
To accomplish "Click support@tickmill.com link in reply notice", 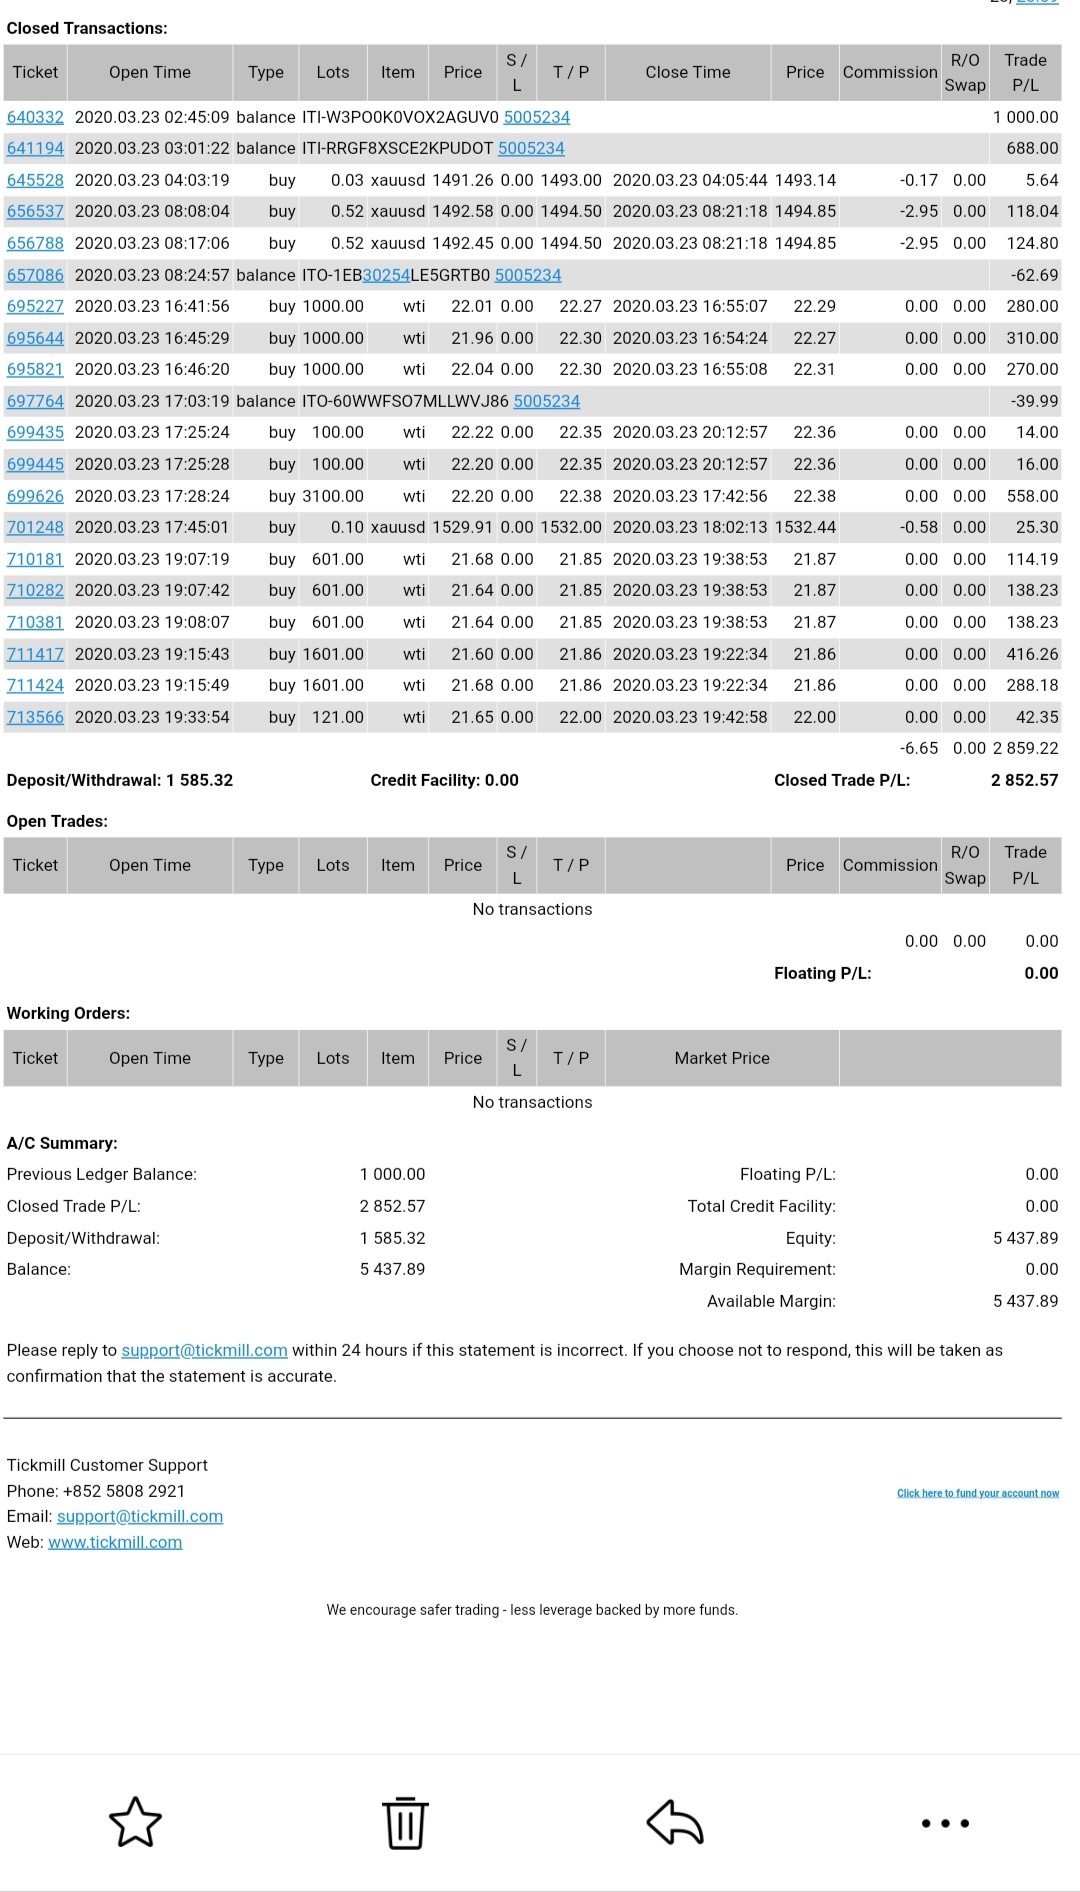I will coord(204,1350).
